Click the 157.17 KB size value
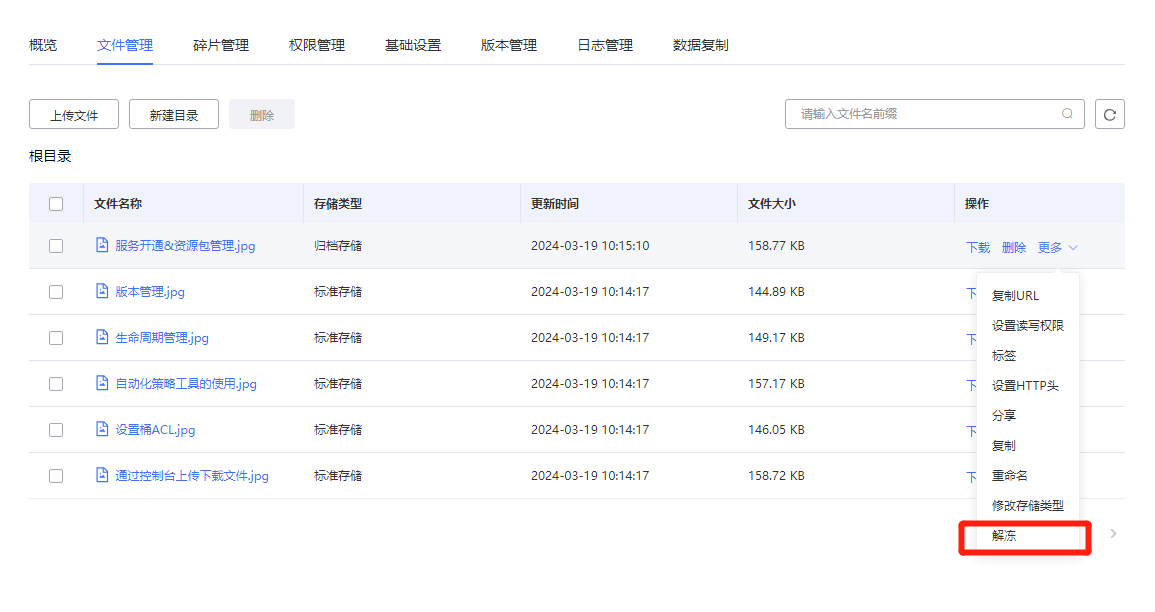 coord(776,384)
